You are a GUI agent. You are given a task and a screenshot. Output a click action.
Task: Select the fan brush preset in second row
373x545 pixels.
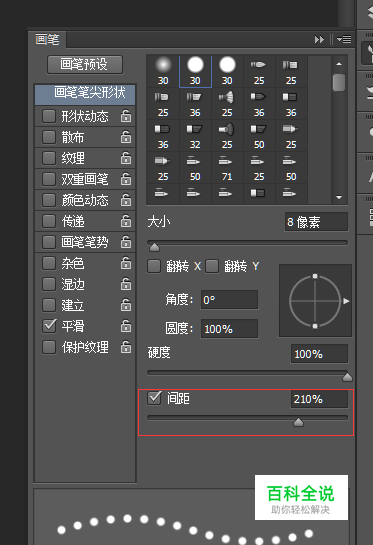click(x=227, y=104)
